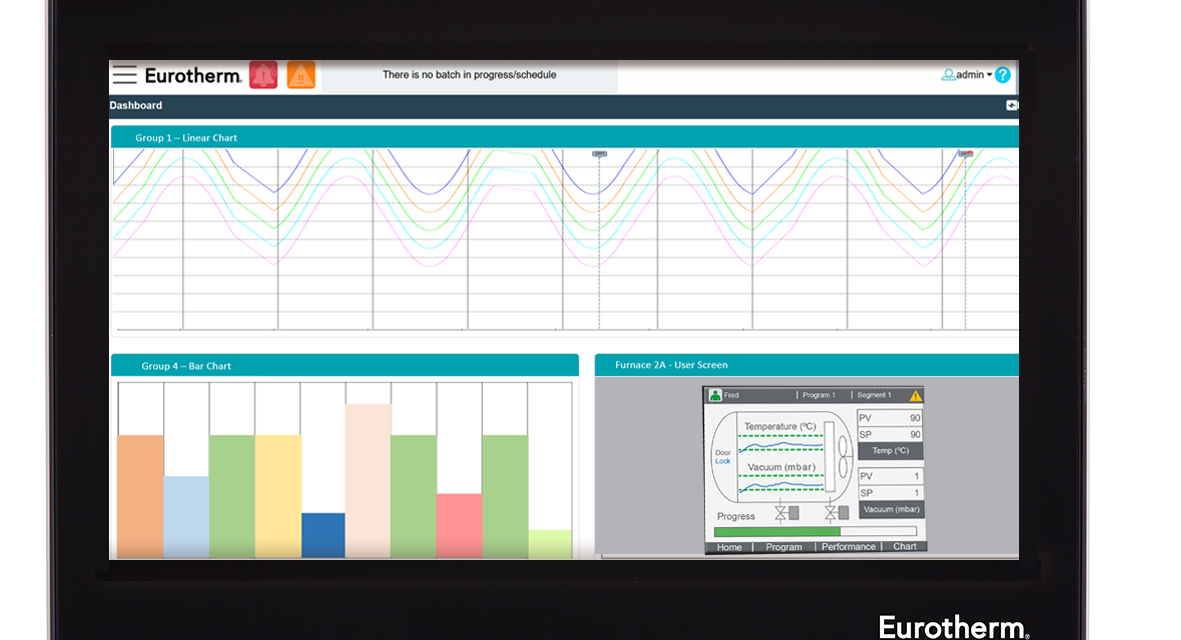This screenshot has height=640, width=1181.
Task: Toggle the left furnace valve
Action: tap(780, 512)
